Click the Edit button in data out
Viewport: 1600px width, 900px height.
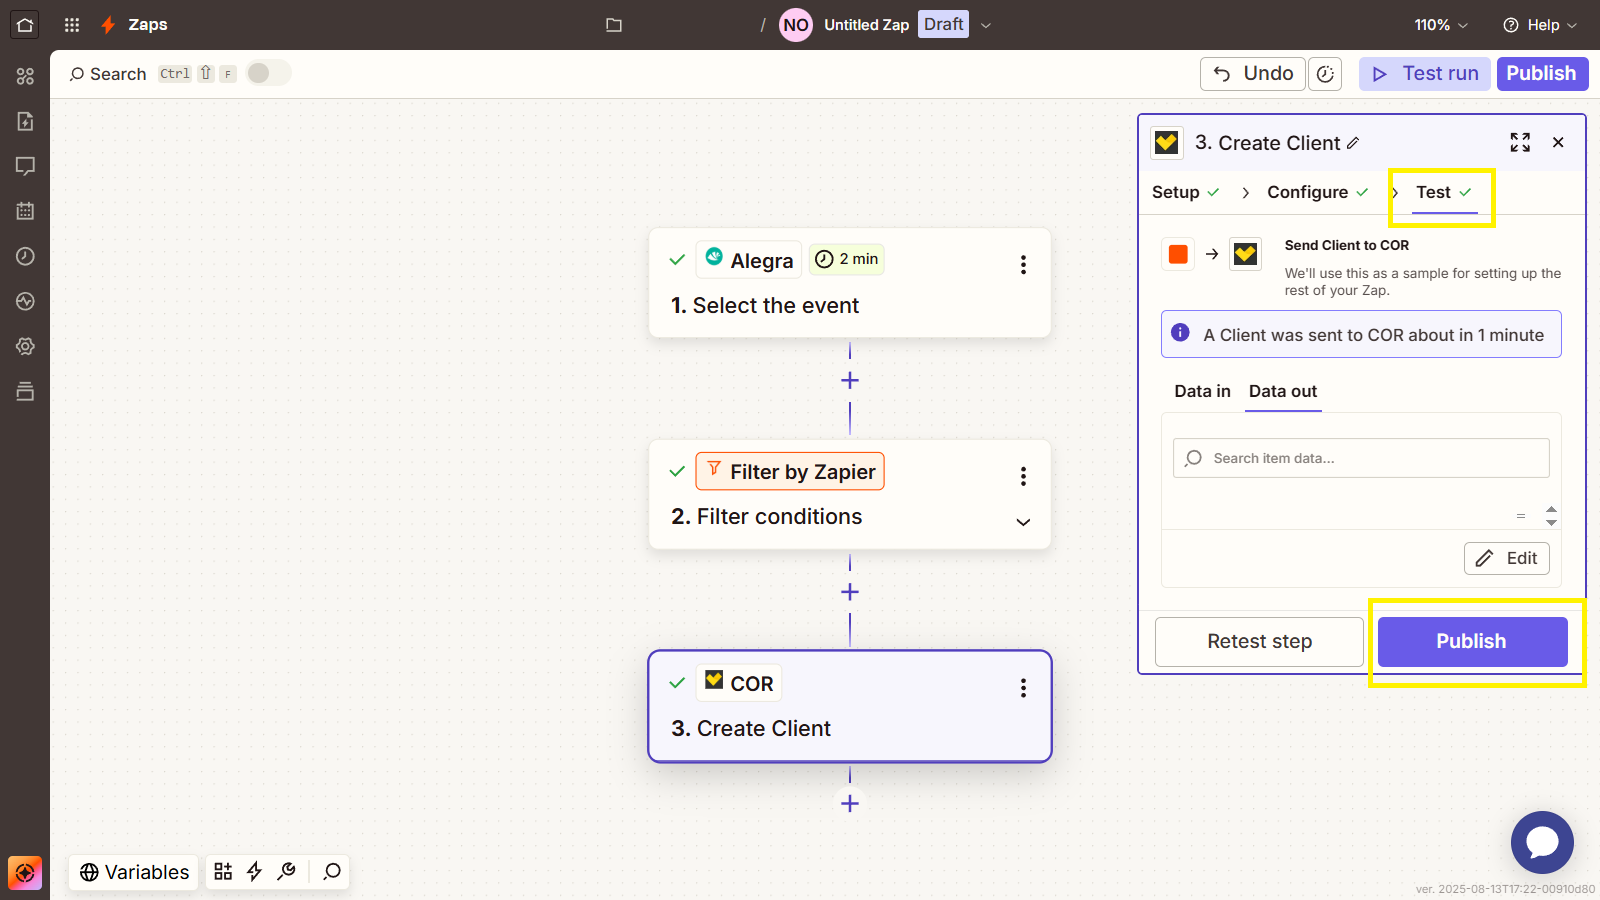(x=1507, y=559)
